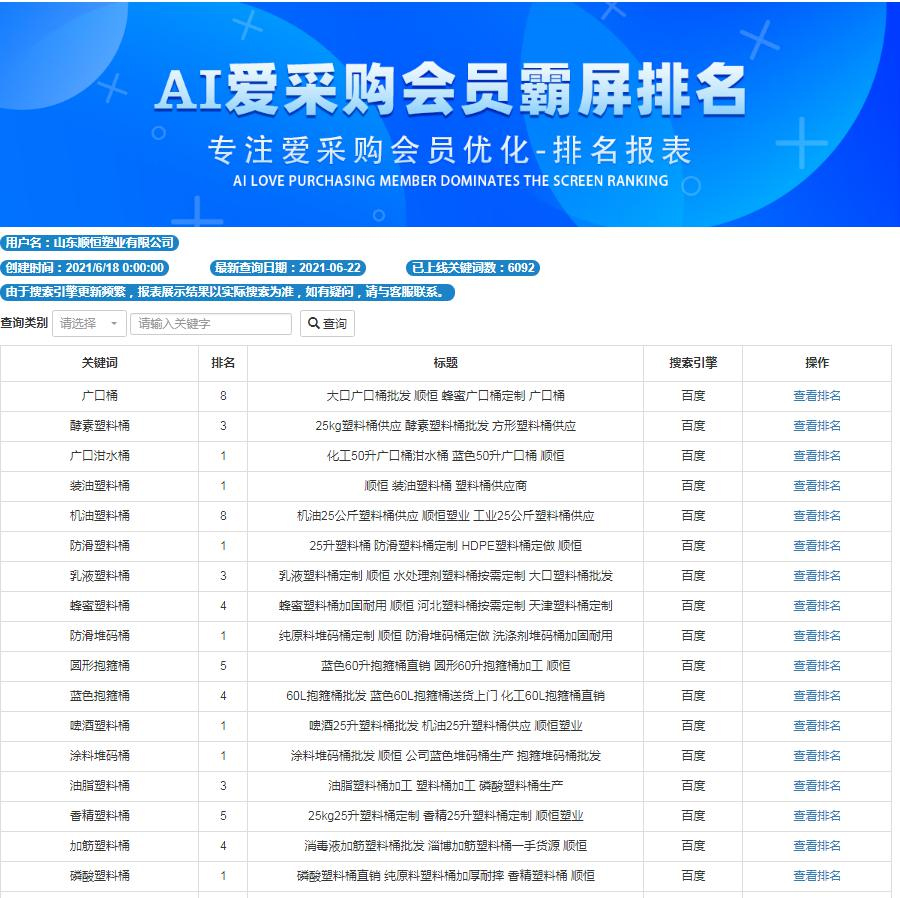Image resolution: width=900 pixels, height=898 pixels.
Task: Select the keyword cell 磷酸塑料桶
Action: (99, 876)
